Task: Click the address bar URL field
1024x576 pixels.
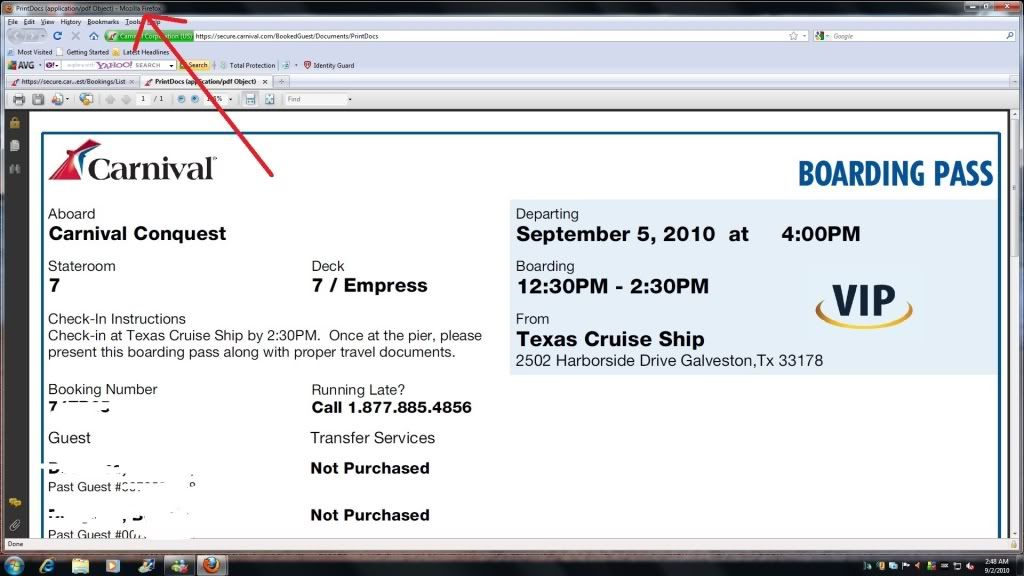Action: click(490, 36)
